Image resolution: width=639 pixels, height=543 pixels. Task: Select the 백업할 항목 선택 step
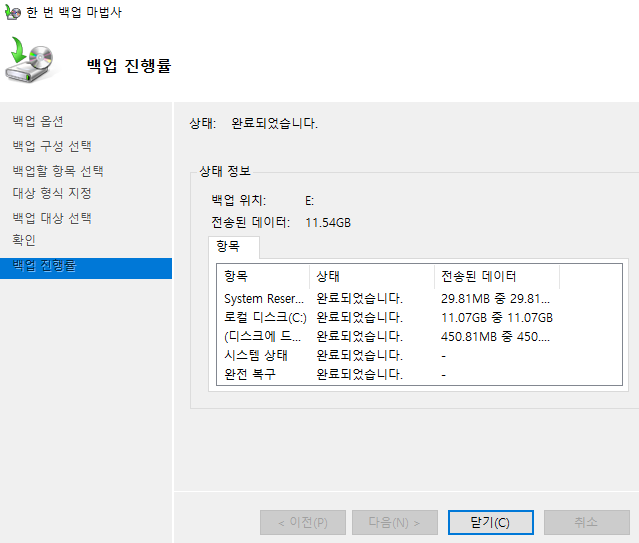(58, 171)
